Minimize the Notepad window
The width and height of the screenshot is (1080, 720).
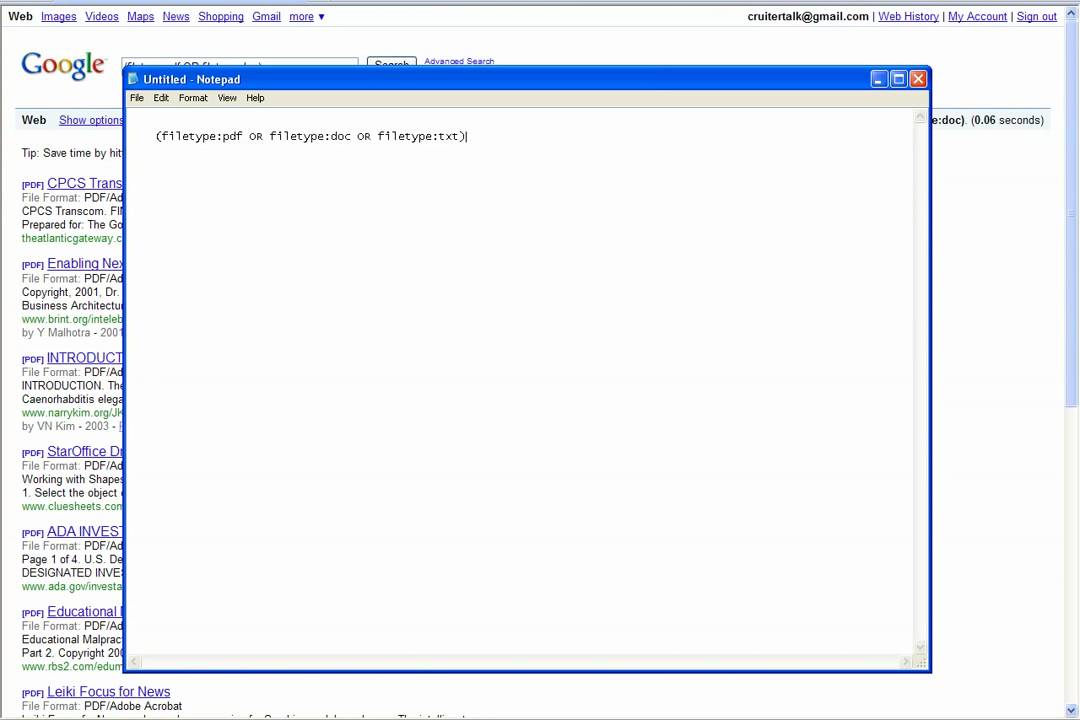(x=879, y=79)
